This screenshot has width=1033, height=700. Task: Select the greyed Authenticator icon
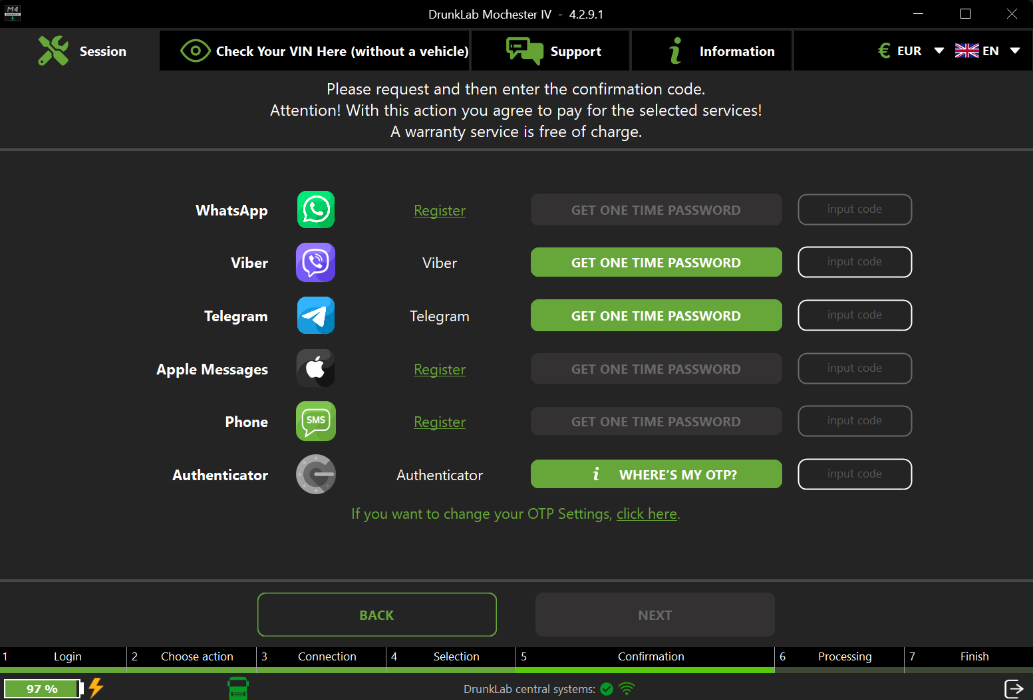pyautogui.click(x=315, y=474)
